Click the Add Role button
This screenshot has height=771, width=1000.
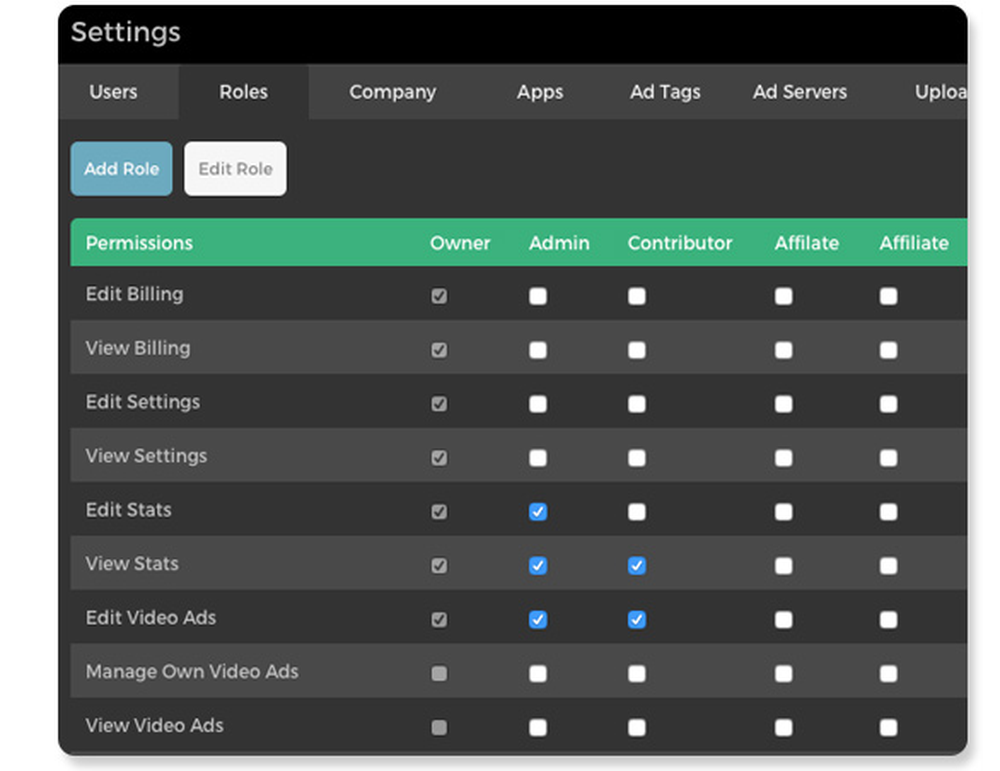click(121, 168)
